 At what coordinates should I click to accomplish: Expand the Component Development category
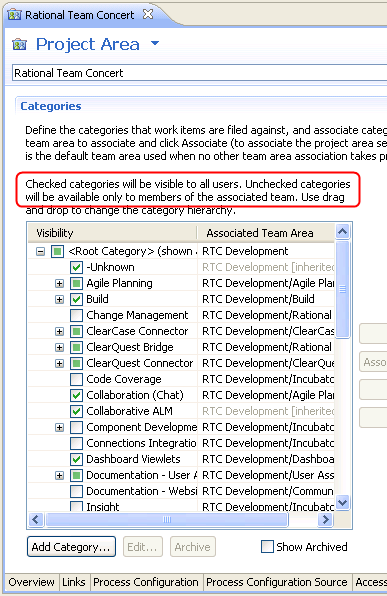[60, 427]
